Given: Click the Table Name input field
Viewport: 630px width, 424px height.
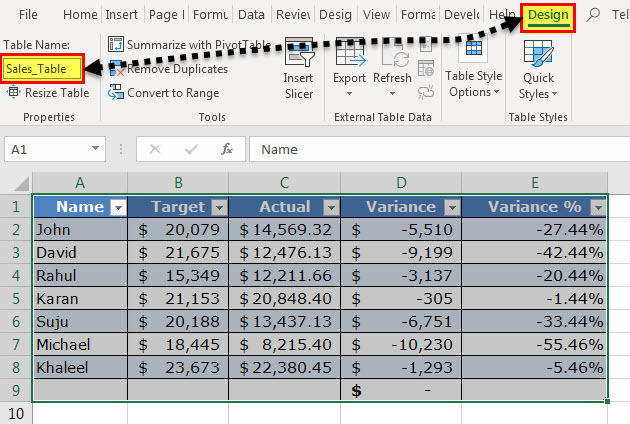Looking at the screenshot, I should click(41, 69).
